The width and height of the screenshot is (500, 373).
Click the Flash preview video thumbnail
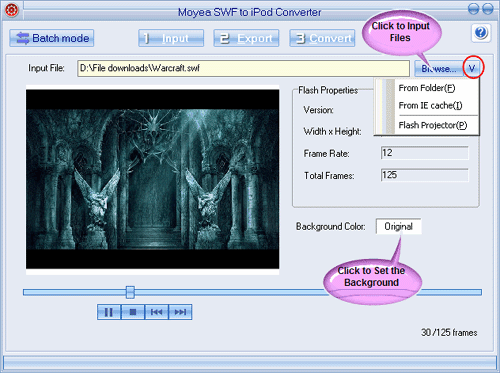[153, 179]
